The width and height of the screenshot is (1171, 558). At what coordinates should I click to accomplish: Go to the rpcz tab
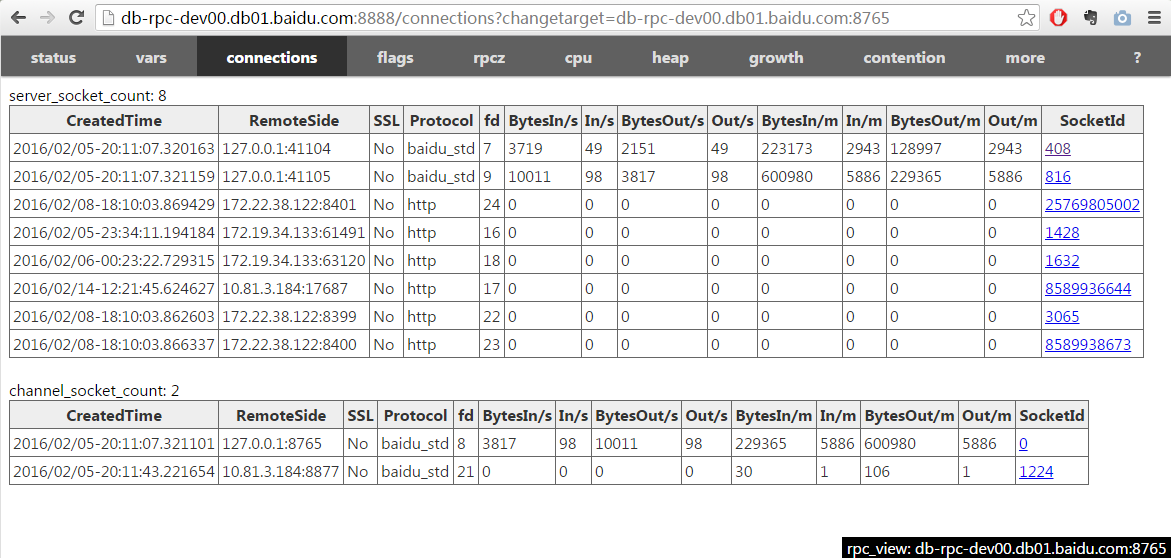pos(489,58)
